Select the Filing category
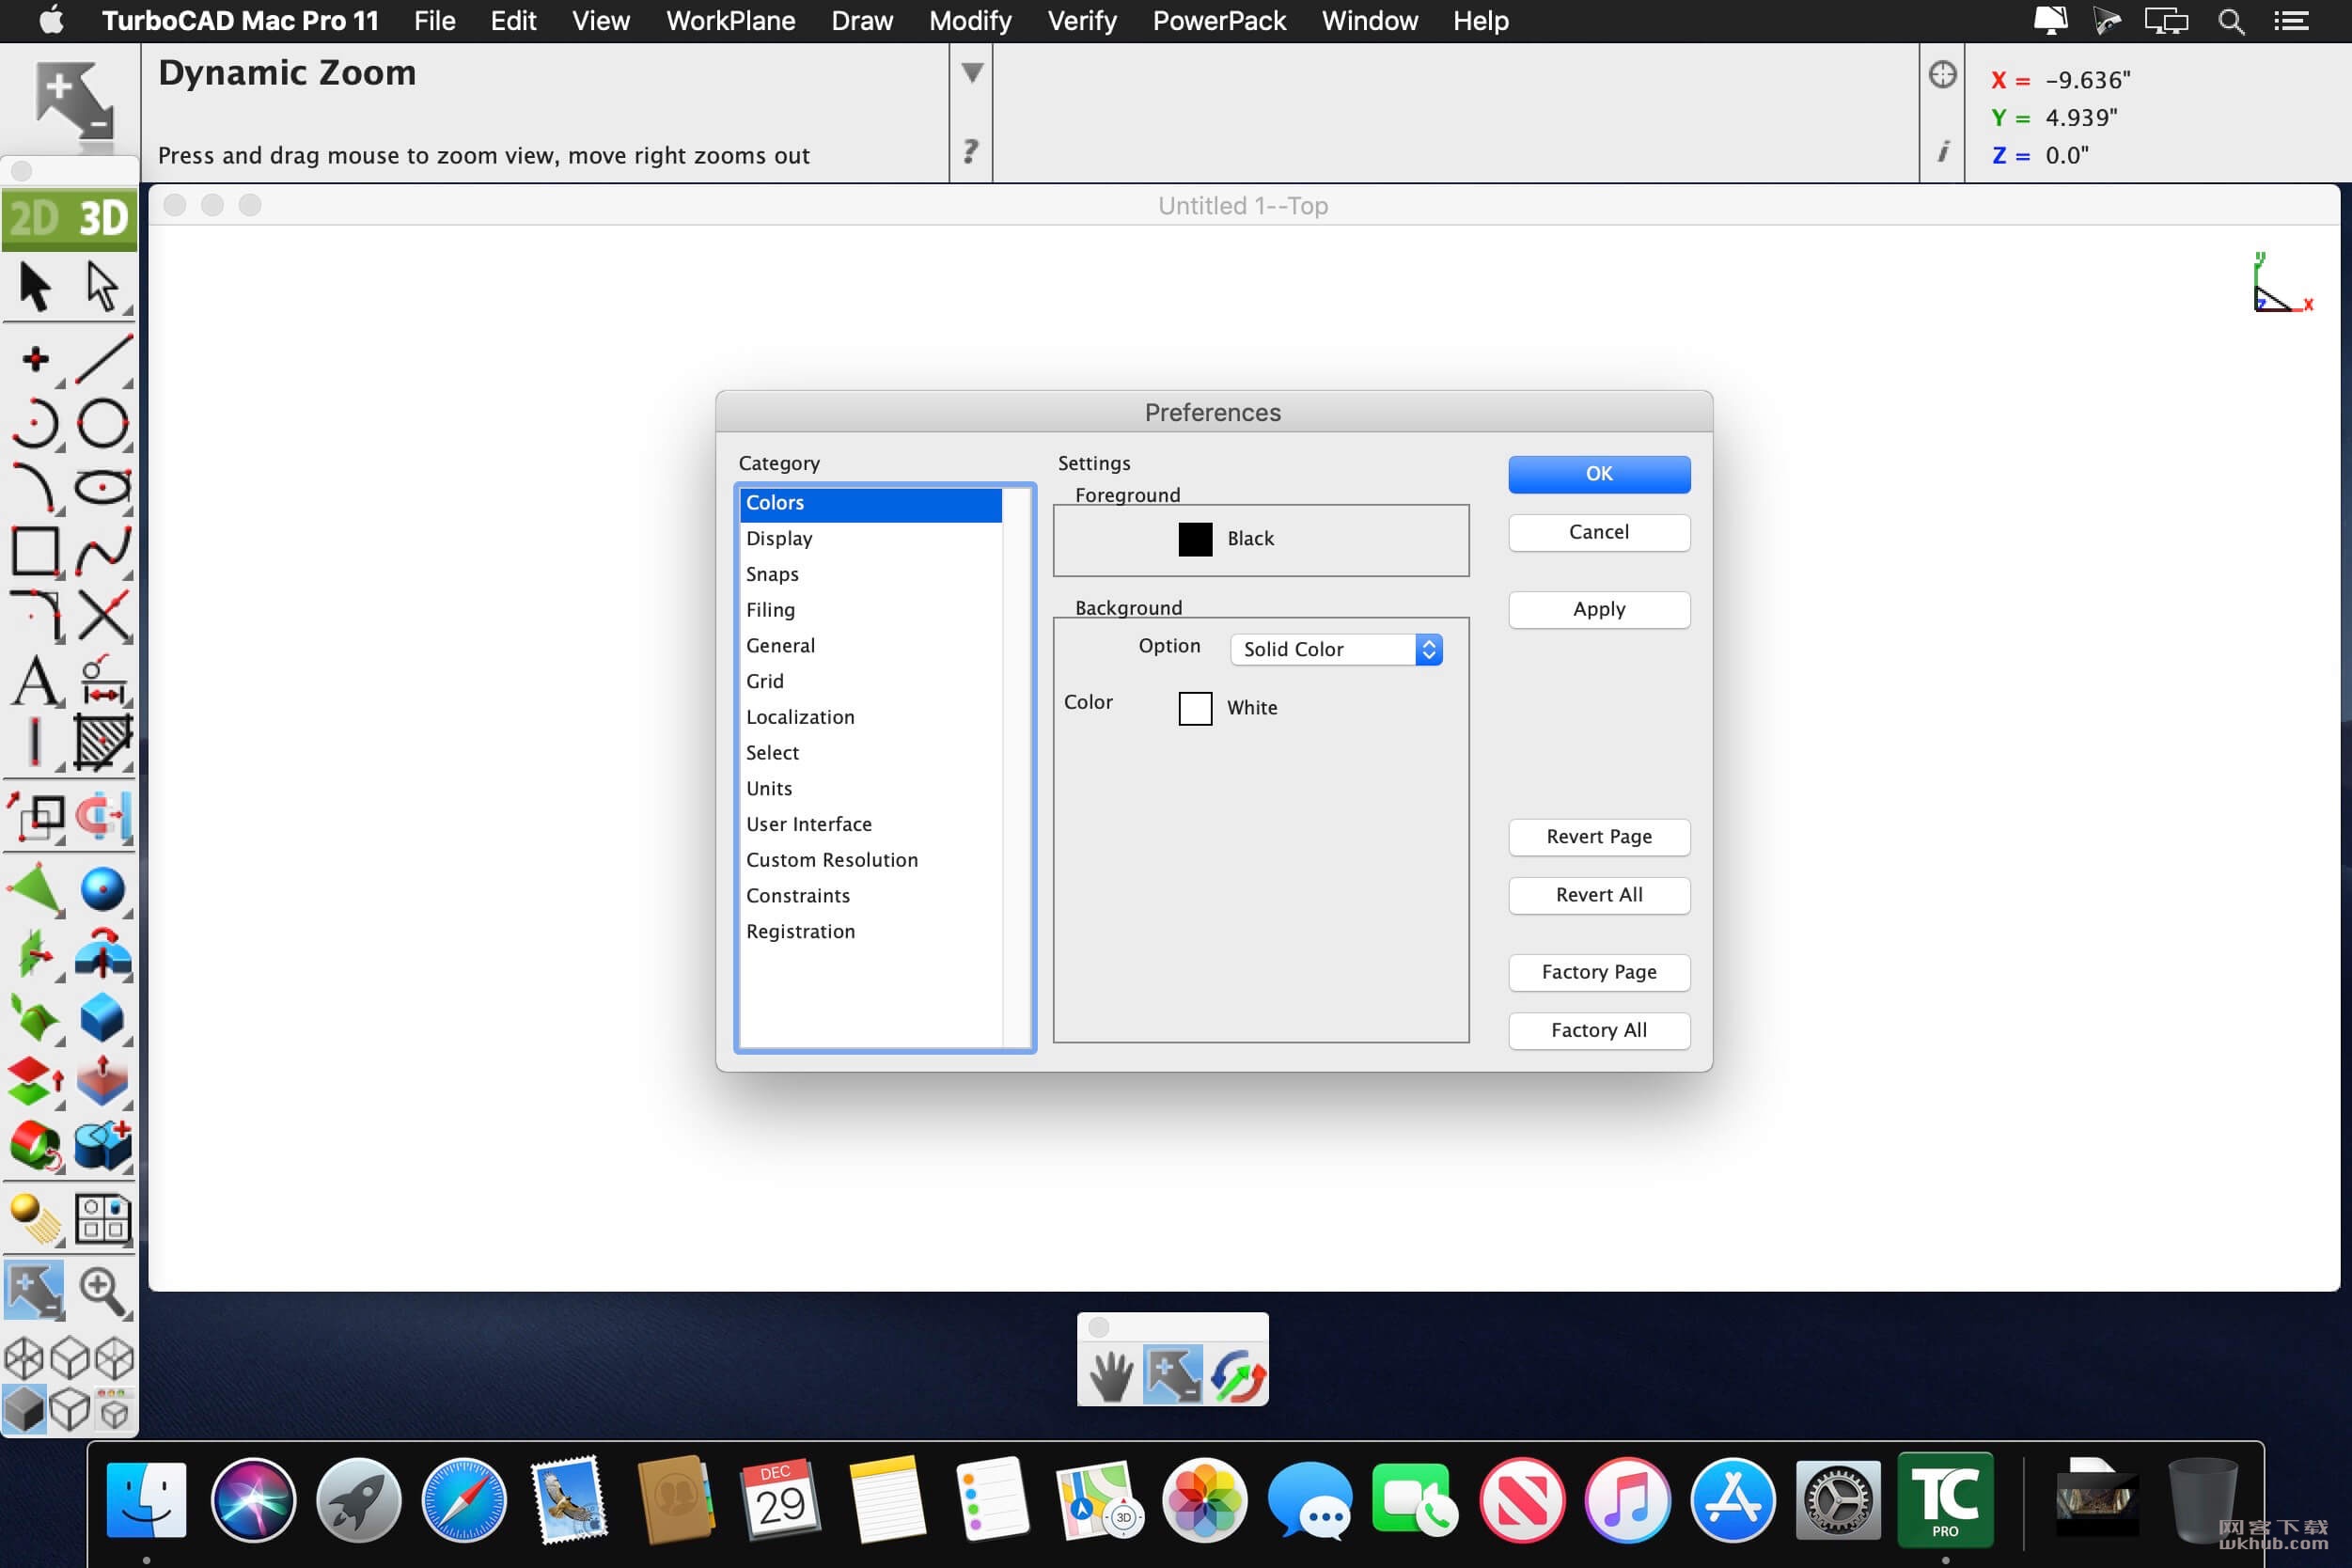2352x1568 pixels. (x=870, y=610)
